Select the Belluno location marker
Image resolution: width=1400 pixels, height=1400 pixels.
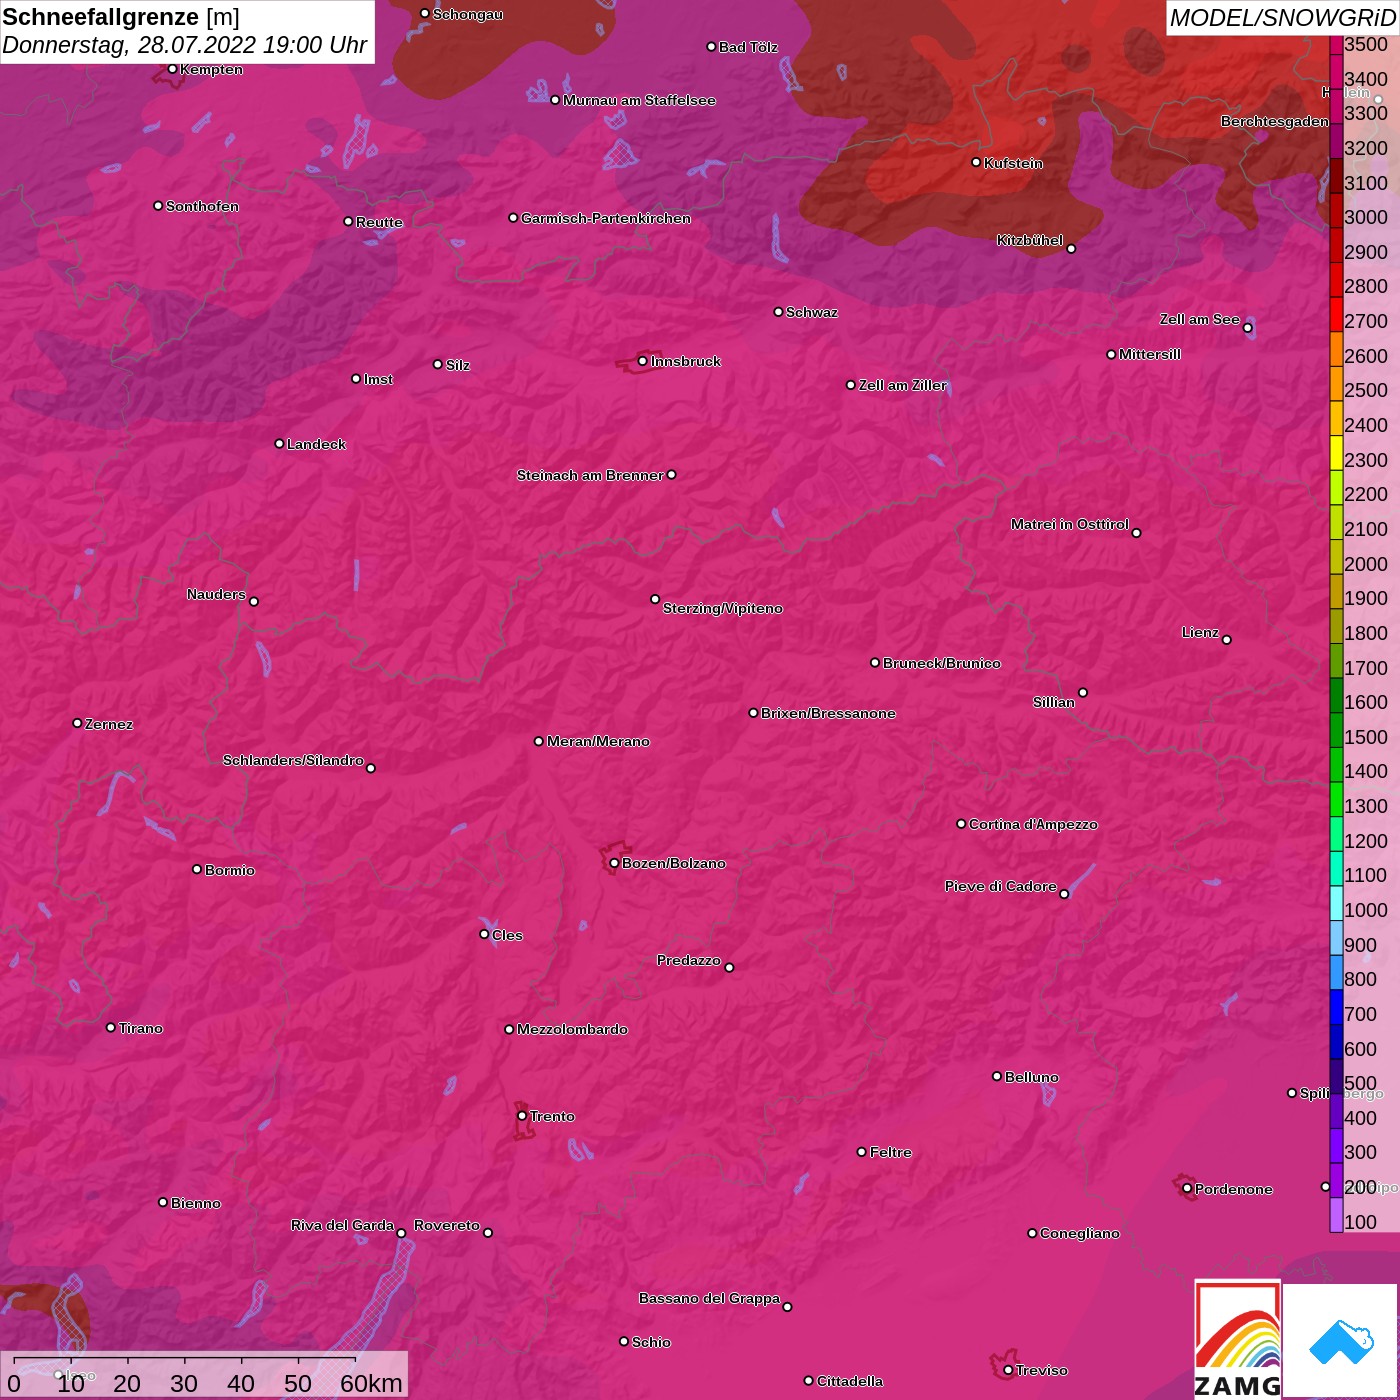pyautogui.click(x=996, y=1076)
